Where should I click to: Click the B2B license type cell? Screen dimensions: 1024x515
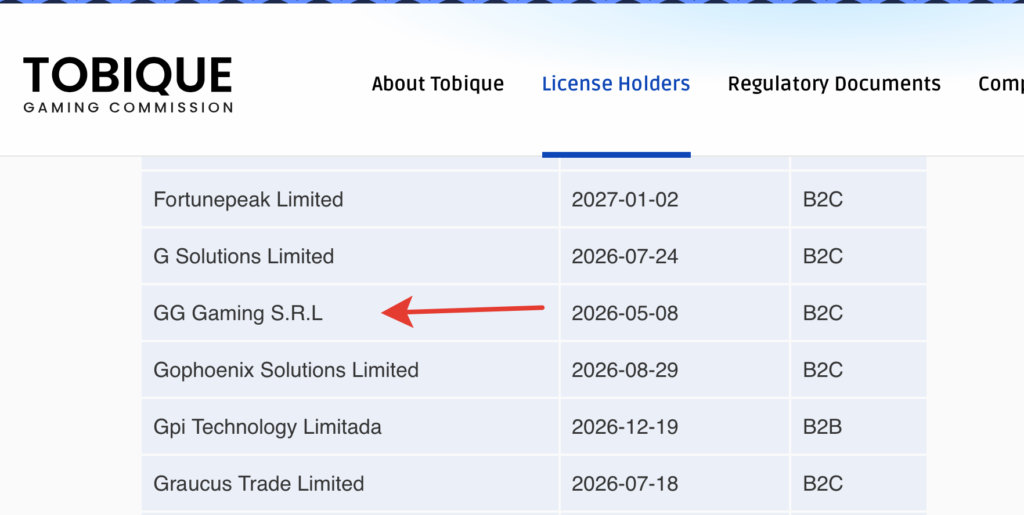(822, 427)
